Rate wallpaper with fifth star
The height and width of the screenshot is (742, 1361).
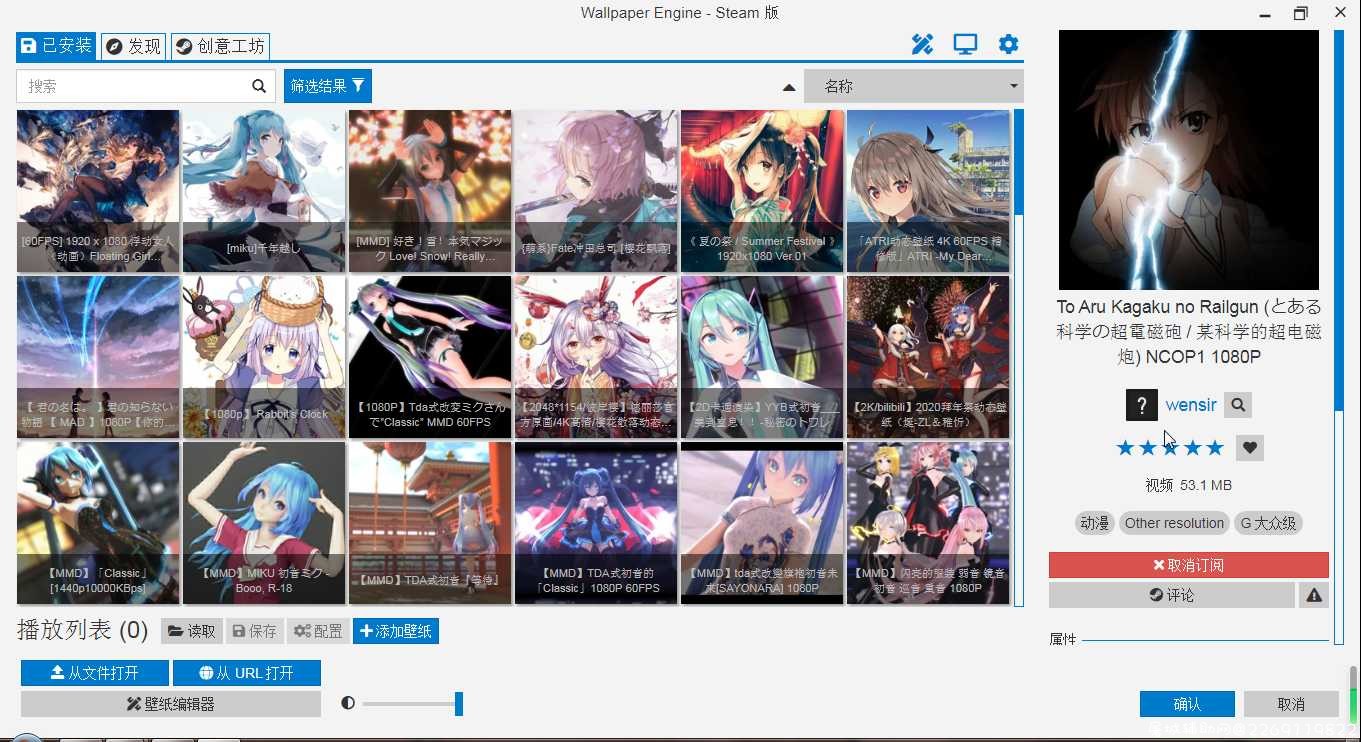click(1214, 448)
